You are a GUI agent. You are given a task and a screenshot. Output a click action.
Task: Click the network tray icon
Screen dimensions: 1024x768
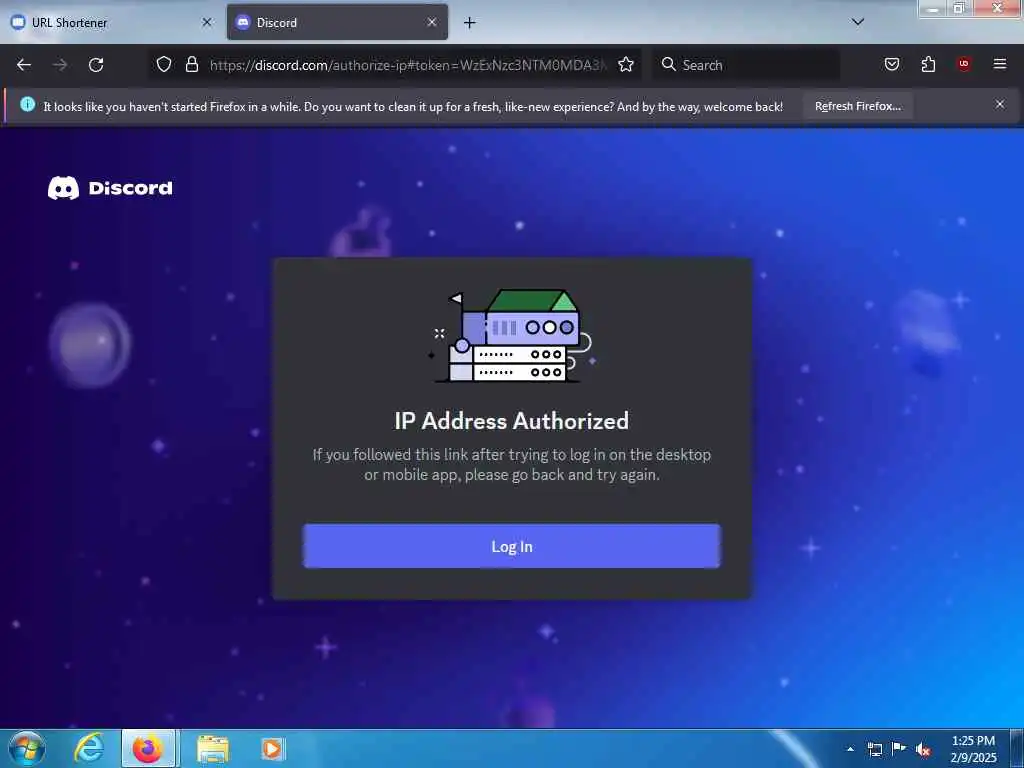coord(874,749)
